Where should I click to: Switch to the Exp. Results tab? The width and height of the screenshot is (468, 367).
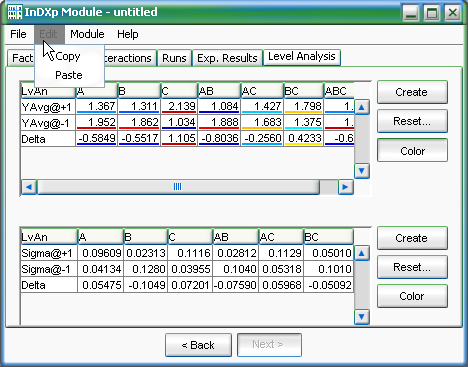coord(227,58)
